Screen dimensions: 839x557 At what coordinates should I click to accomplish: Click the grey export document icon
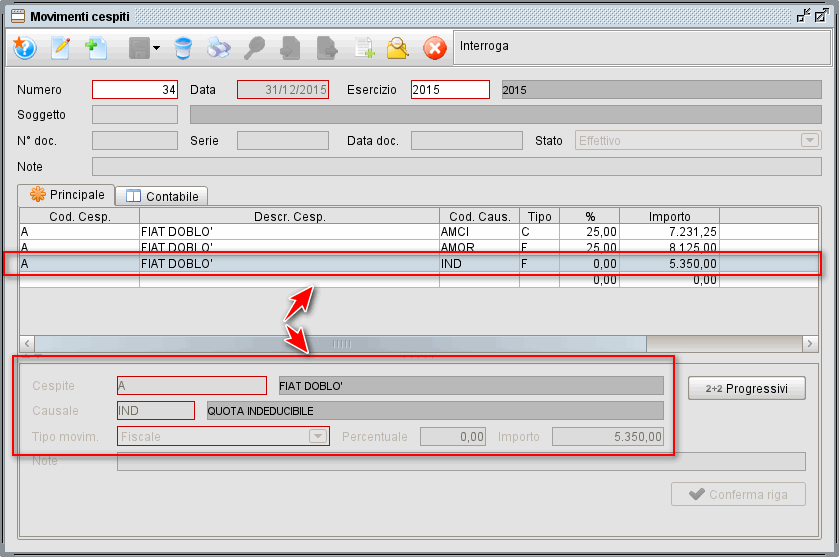[x=326, y=48]
